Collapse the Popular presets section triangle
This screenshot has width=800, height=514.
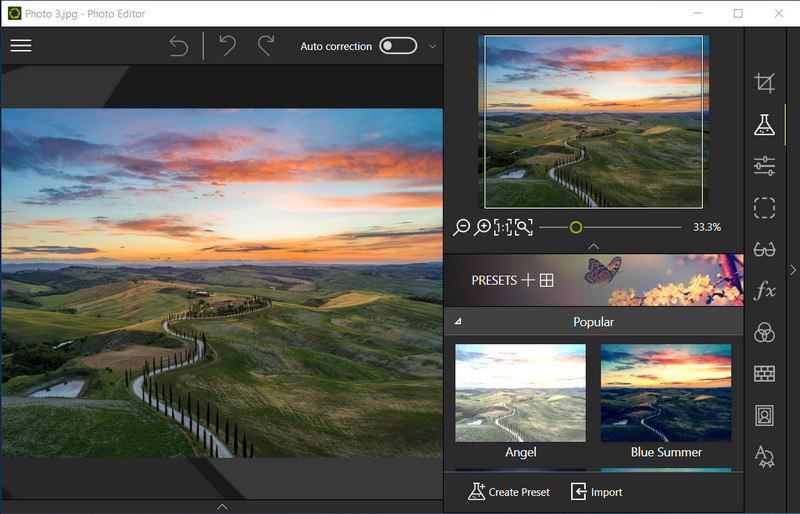tap(458, 322)
